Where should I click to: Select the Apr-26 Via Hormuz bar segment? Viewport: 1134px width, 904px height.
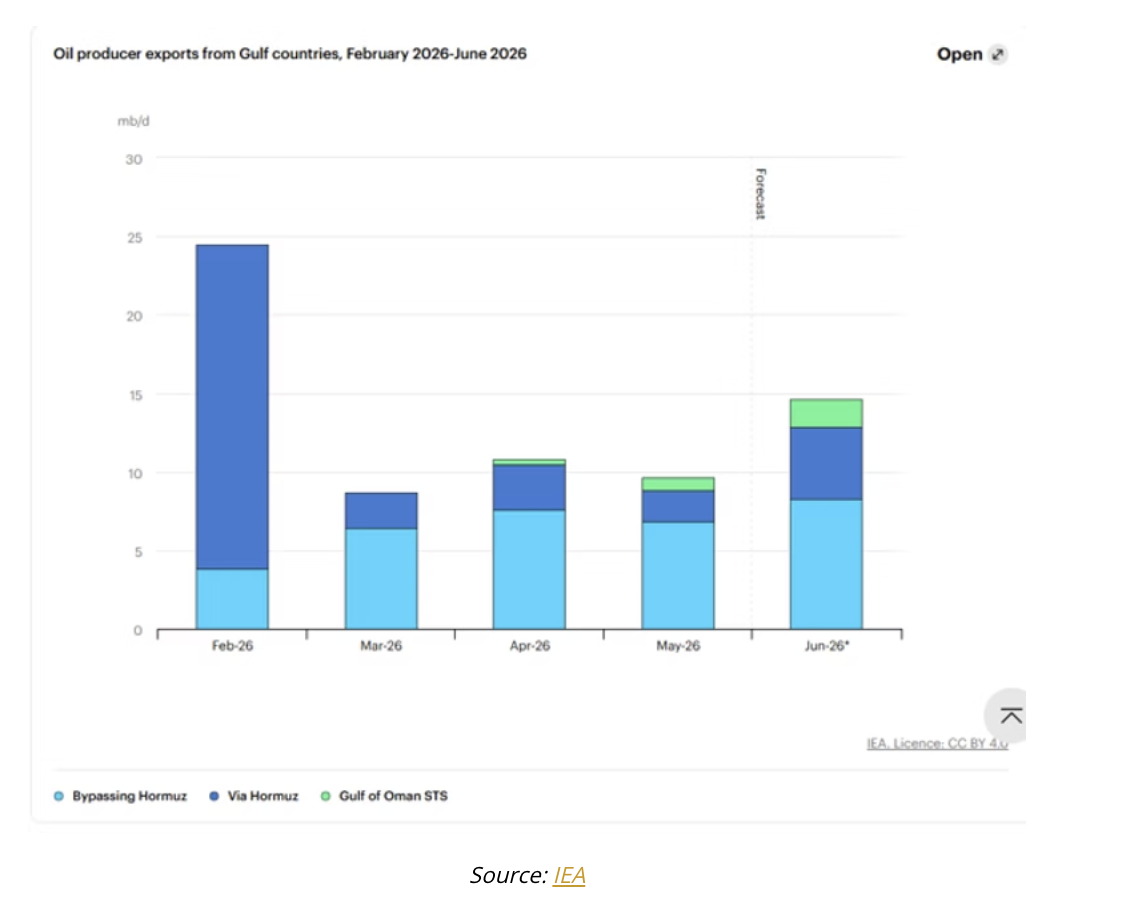pos(529,487)
